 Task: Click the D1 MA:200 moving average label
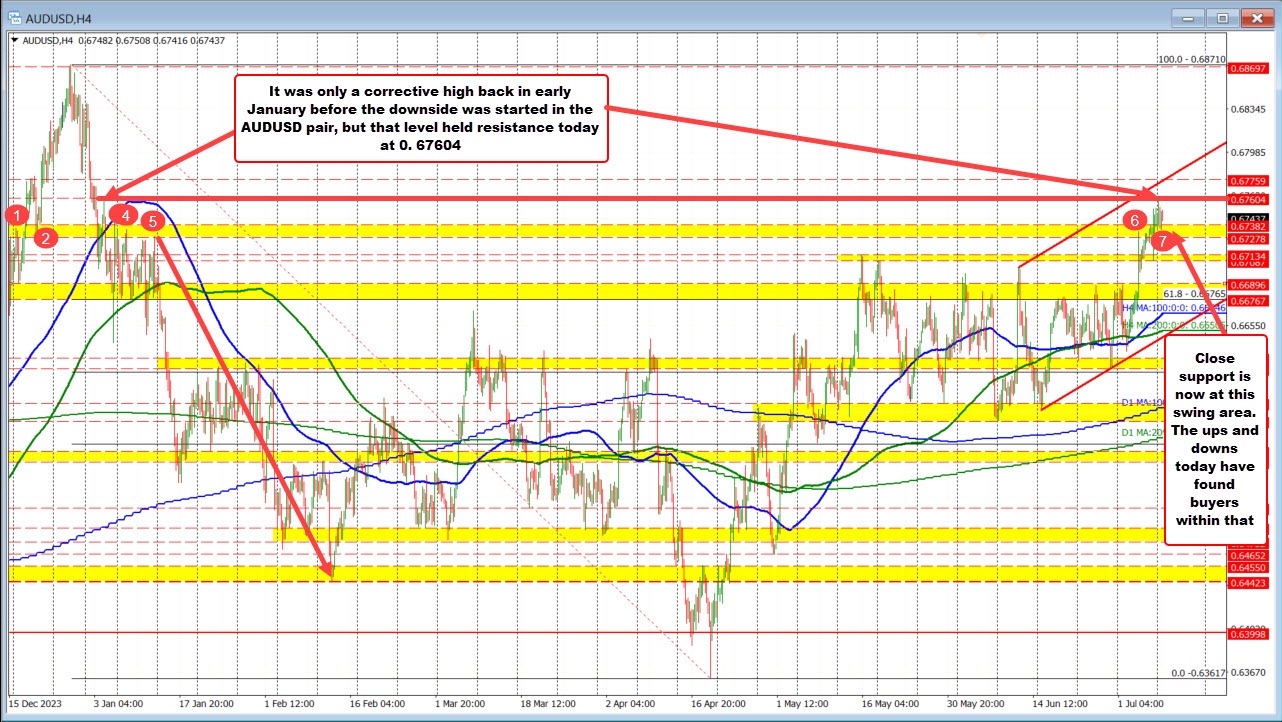(1140, 433)
